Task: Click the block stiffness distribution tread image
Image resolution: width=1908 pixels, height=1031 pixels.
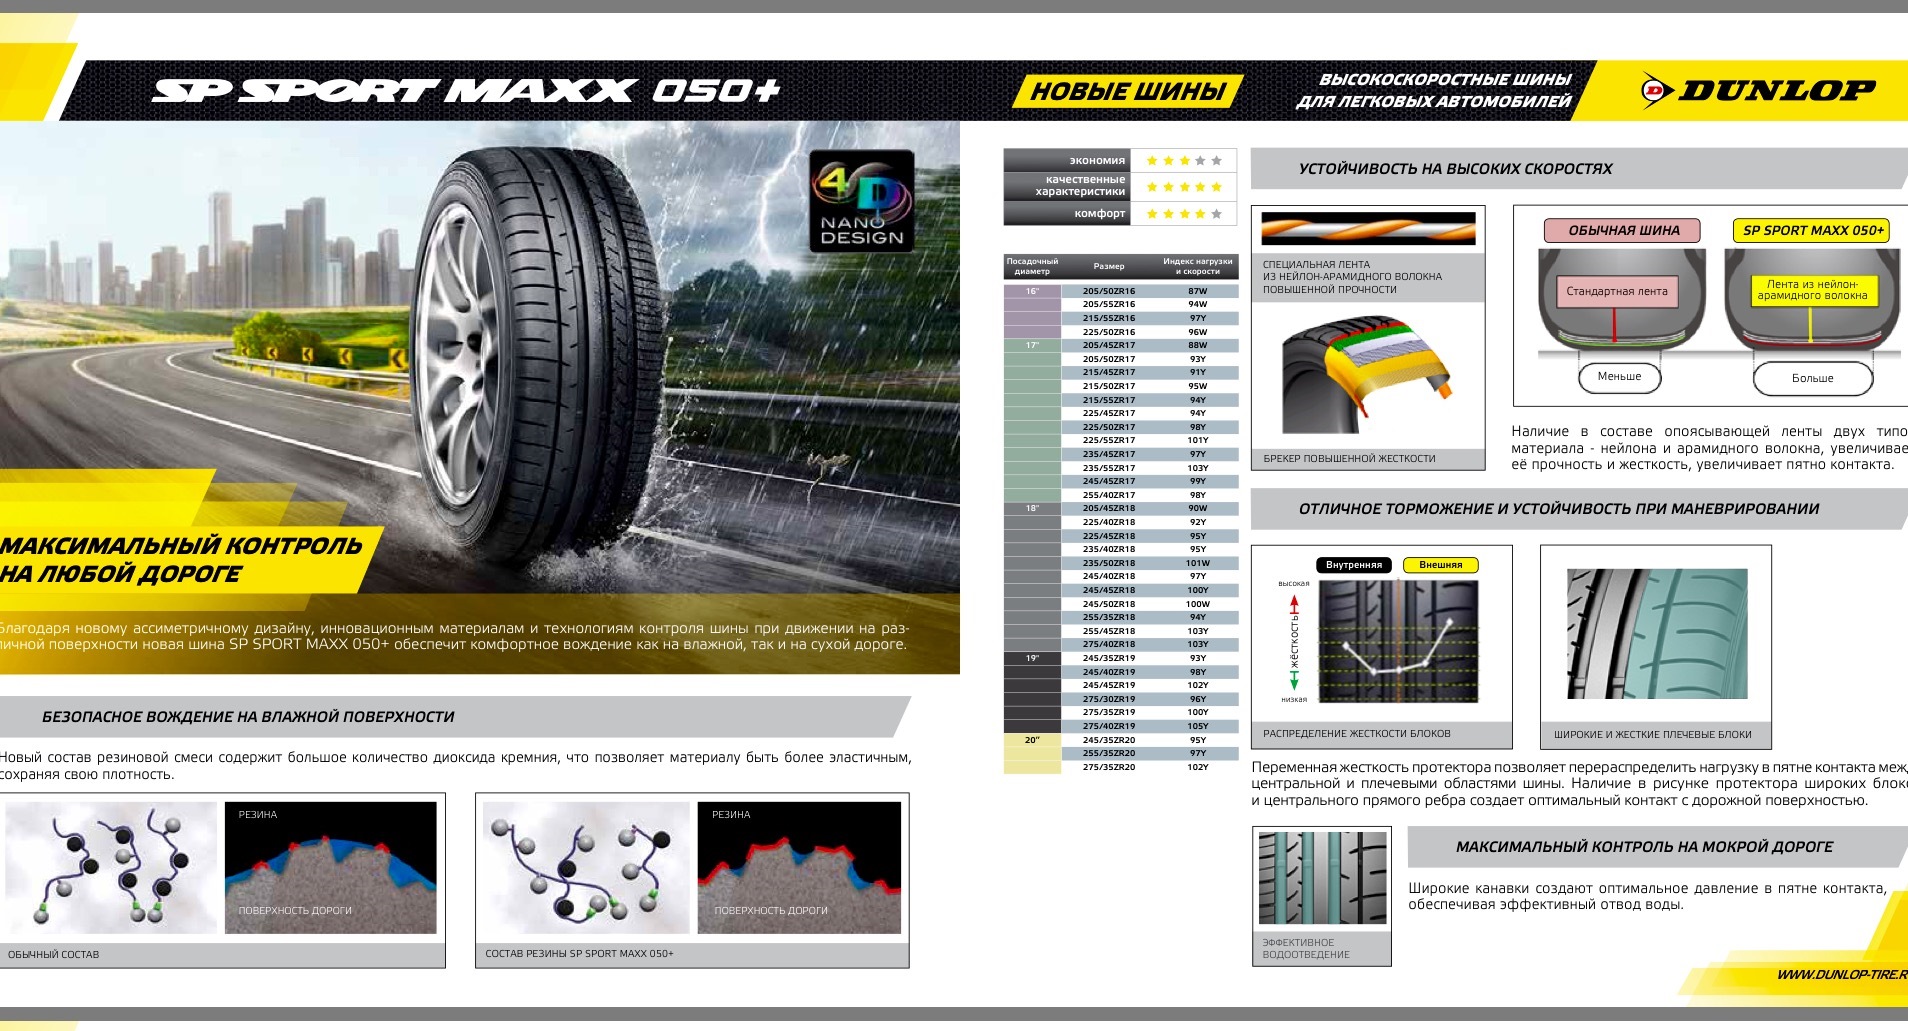Action: point(1398,641)
